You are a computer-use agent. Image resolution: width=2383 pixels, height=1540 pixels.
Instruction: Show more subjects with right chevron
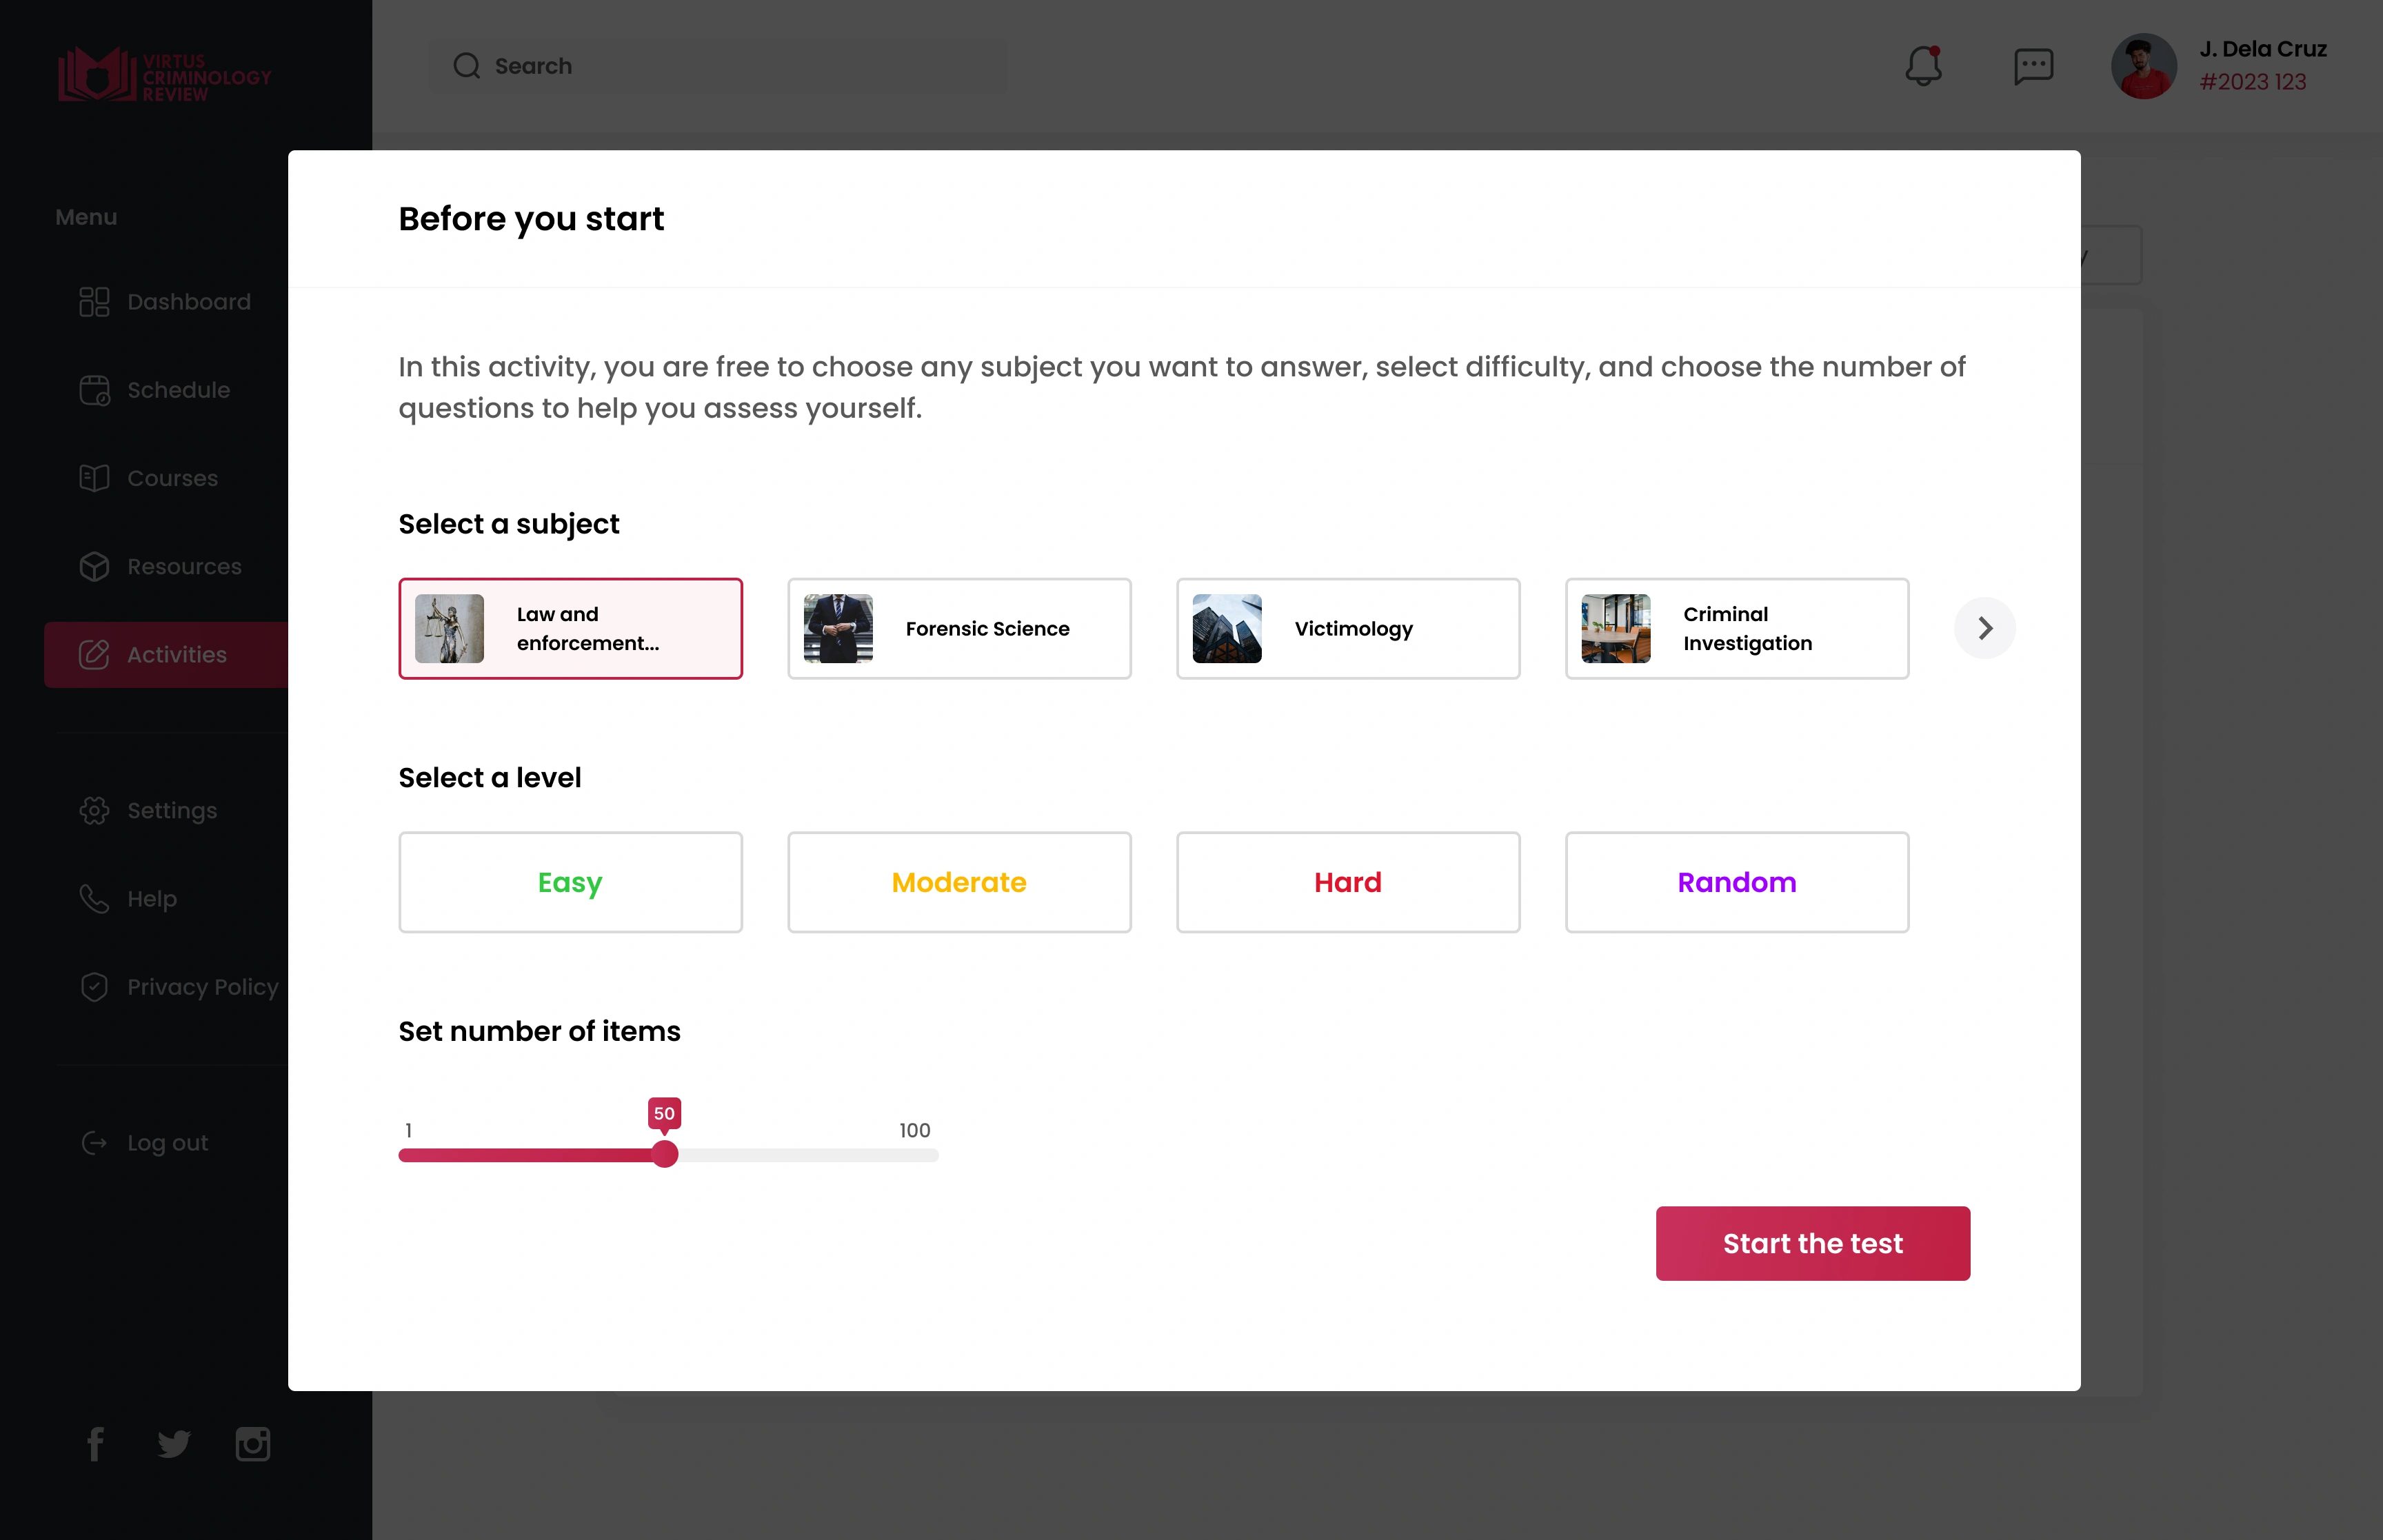(1984, 628)
